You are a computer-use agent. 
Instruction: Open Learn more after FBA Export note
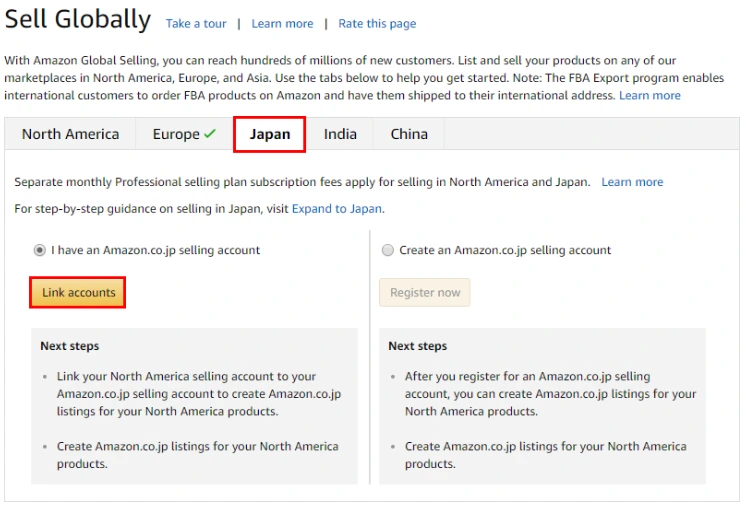(649, 96)
